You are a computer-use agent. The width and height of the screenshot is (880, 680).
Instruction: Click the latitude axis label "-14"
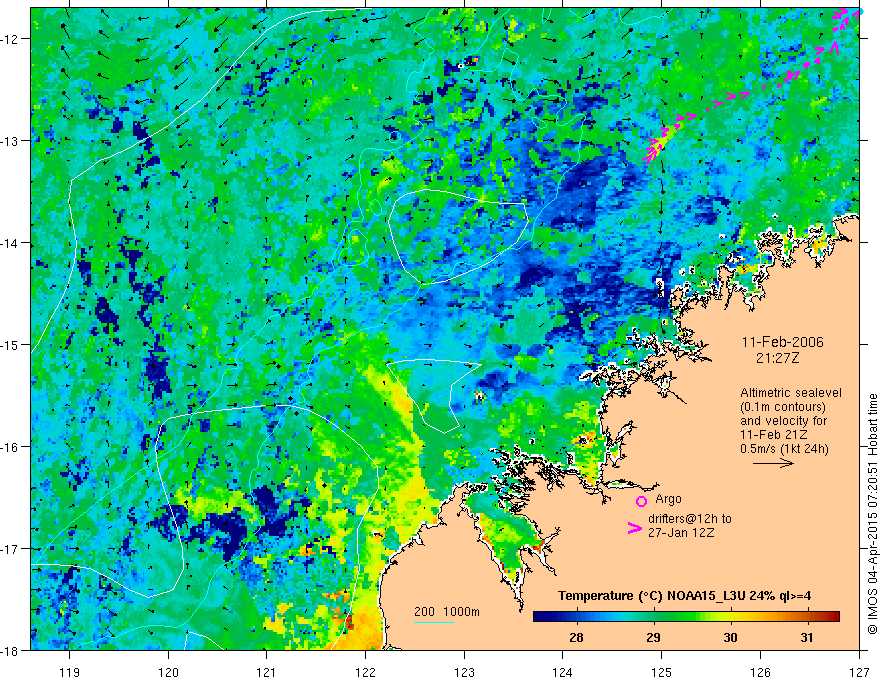coord(10,243)
